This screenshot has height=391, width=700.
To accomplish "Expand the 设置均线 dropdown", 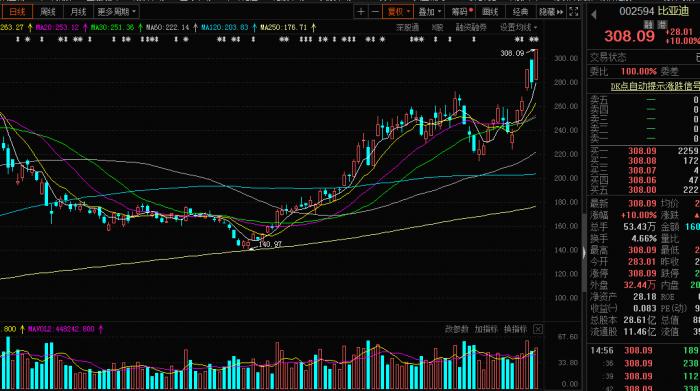I will pyautogui.click(x=518, y=28).
